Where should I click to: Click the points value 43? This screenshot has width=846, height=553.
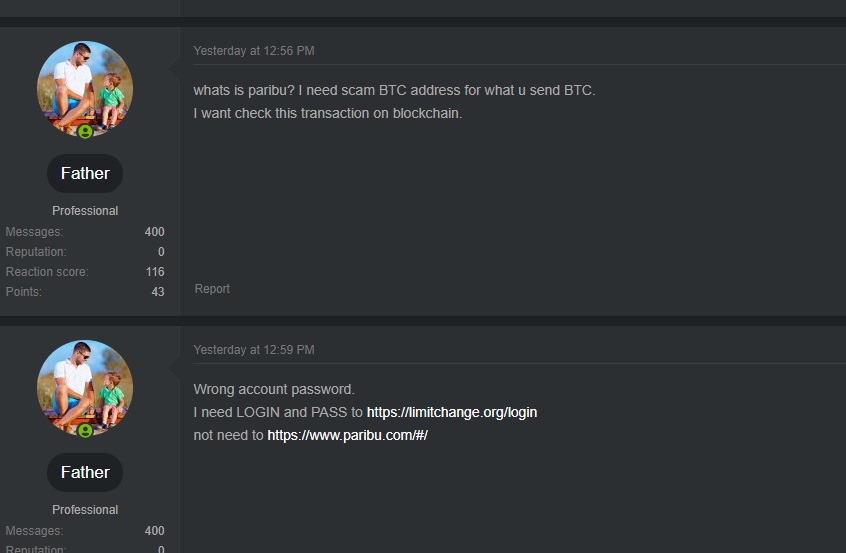158,292
